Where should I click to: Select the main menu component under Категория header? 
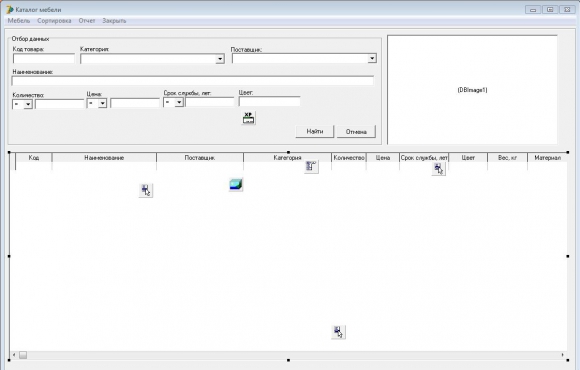(311, 166)
